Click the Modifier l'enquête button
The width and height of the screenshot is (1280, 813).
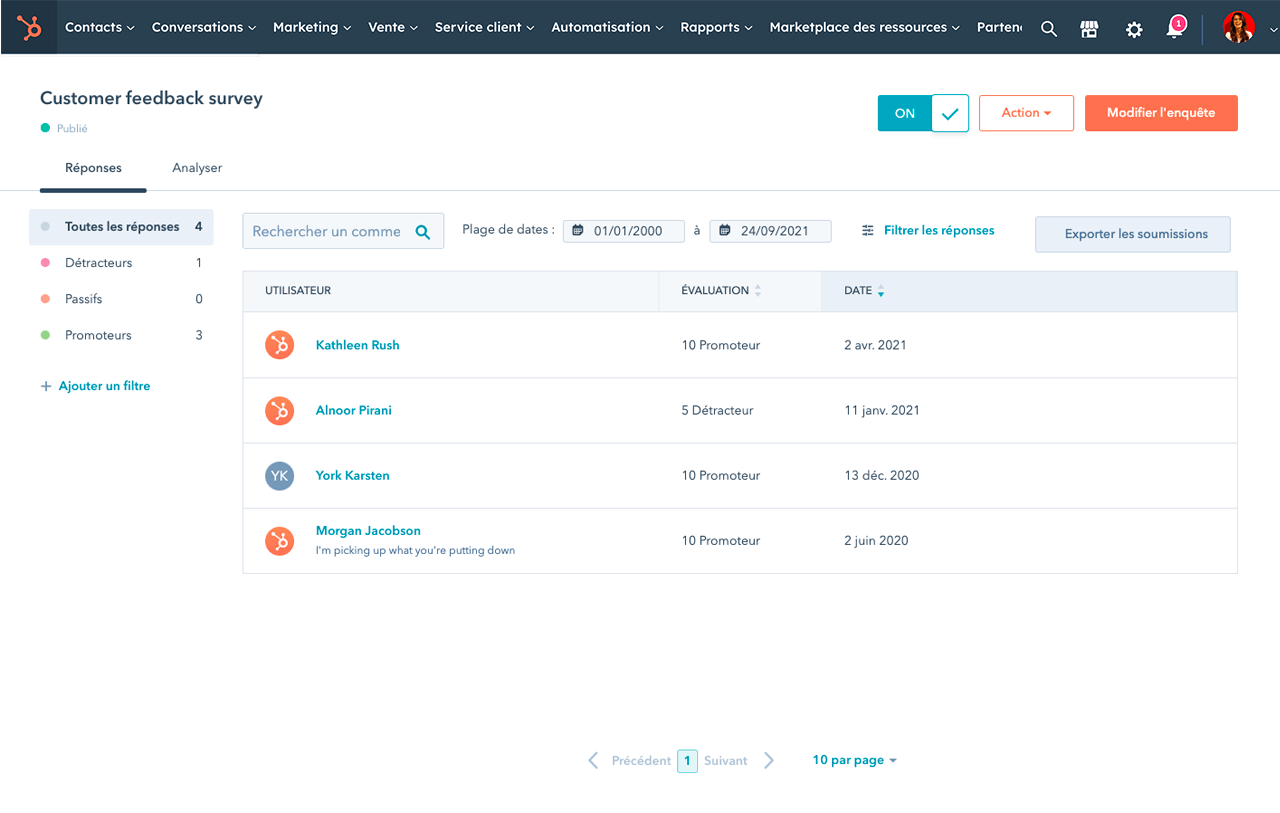[1160, 113]
